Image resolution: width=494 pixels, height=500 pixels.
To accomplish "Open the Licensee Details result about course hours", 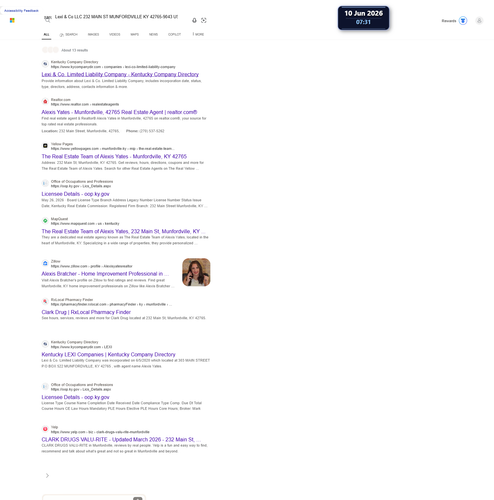I will [75, 397].
